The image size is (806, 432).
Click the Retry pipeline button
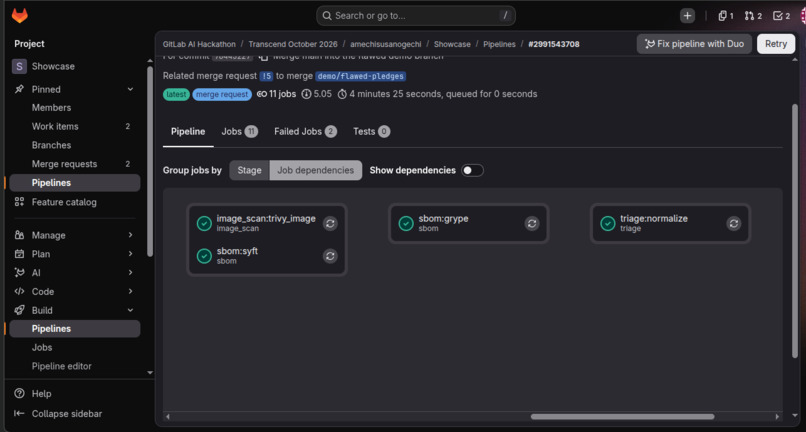click(776, 44)
